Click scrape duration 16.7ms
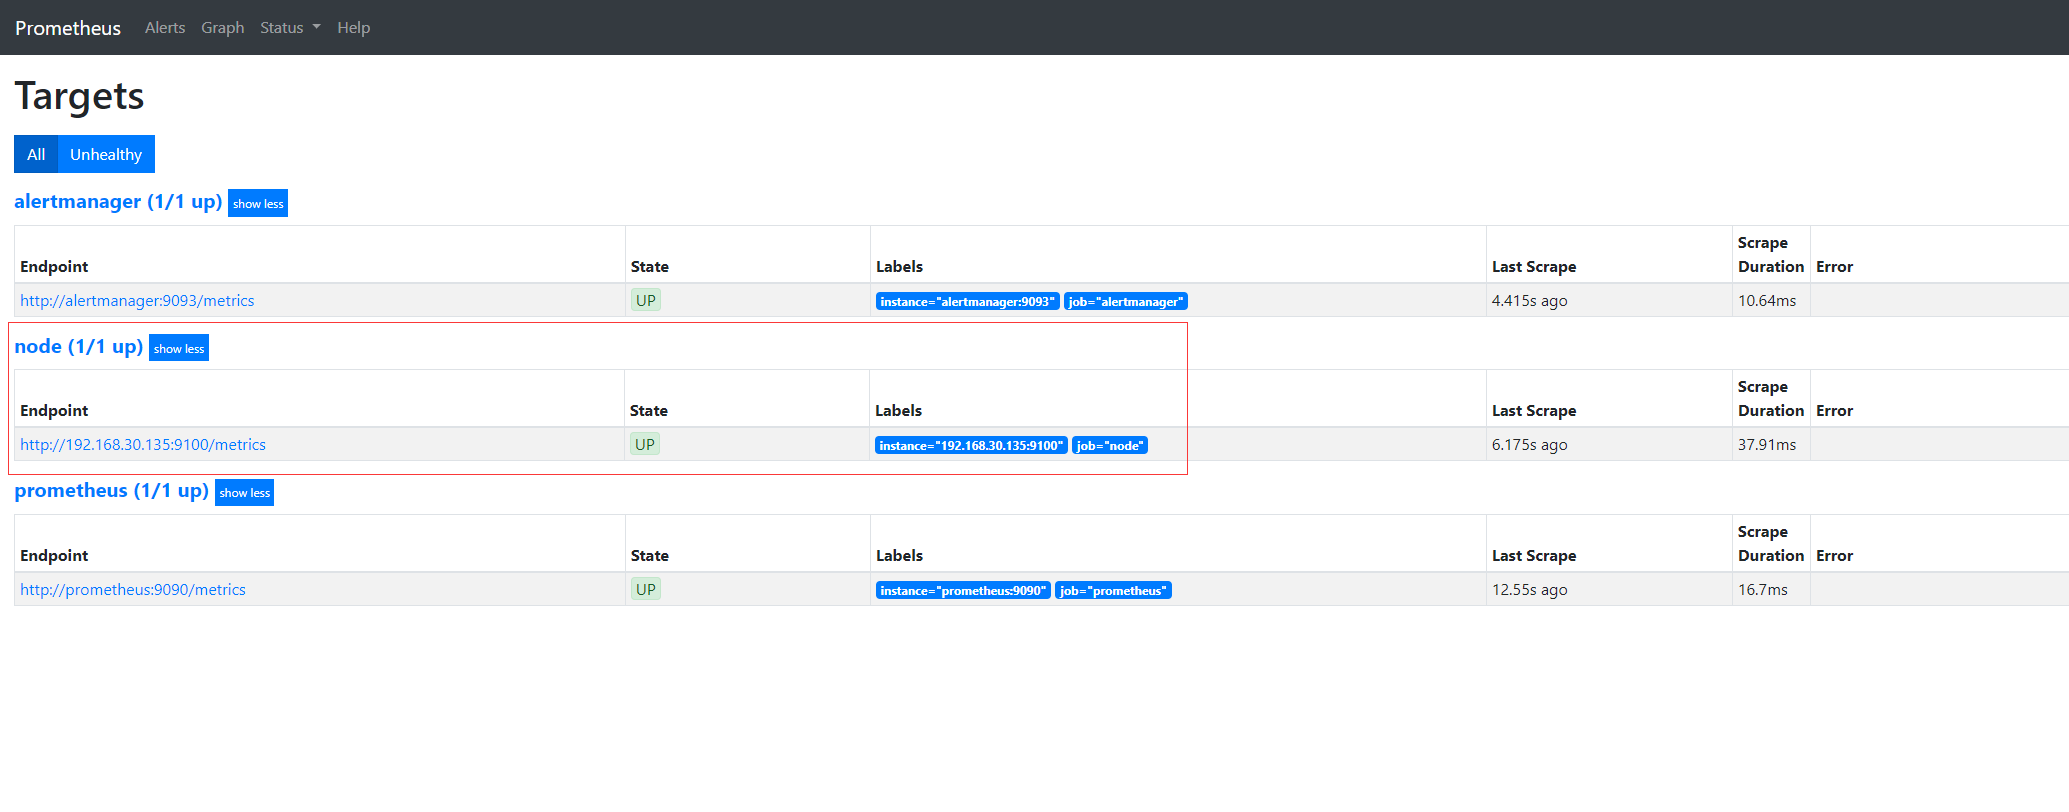 tap(1763, 589)
